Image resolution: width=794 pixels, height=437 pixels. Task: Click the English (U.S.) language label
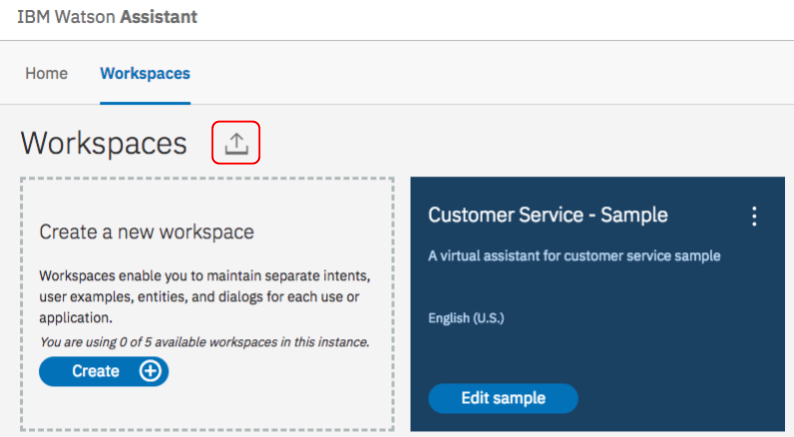[x=466, y=318]
